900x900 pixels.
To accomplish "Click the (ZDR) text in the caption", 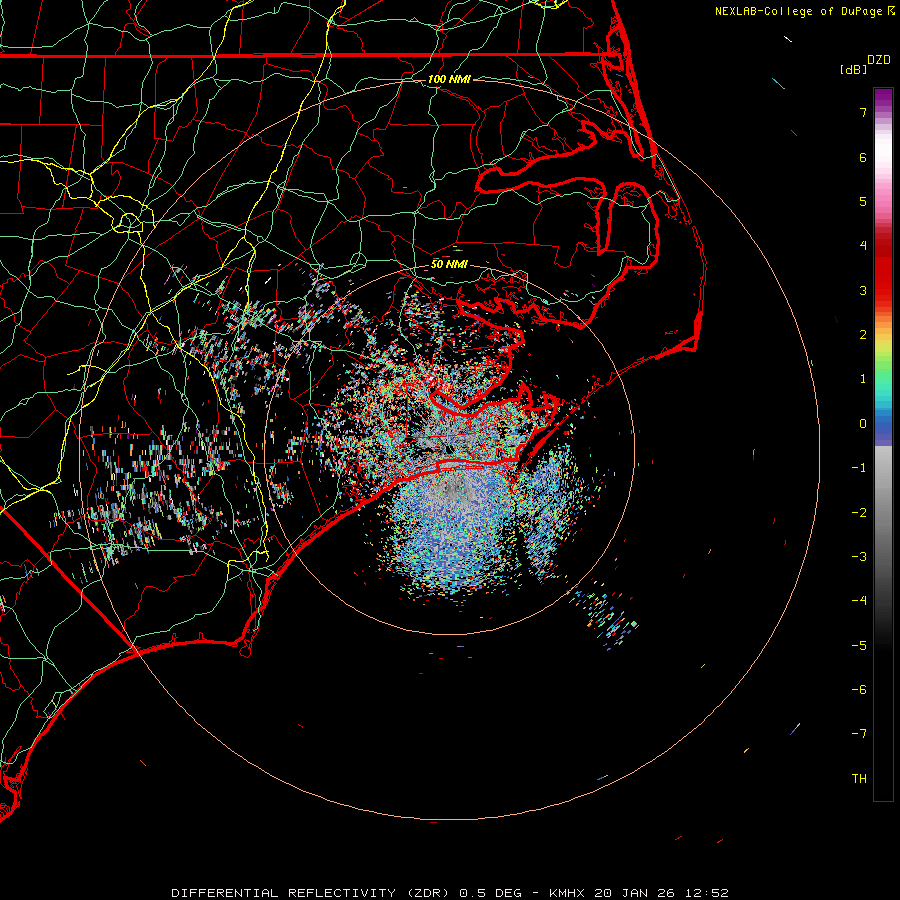I will pos(429,893).
